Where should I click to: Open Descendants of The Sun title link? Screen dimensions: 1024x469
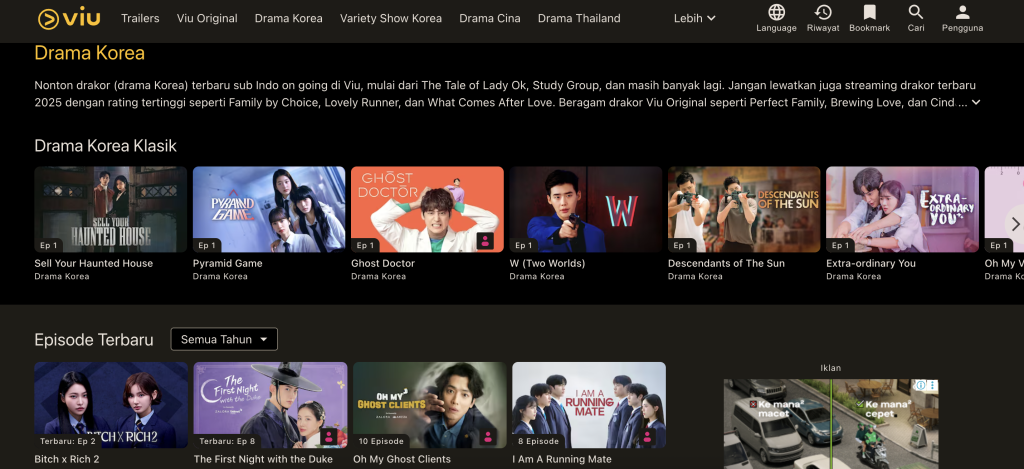(x=726, y=263)
